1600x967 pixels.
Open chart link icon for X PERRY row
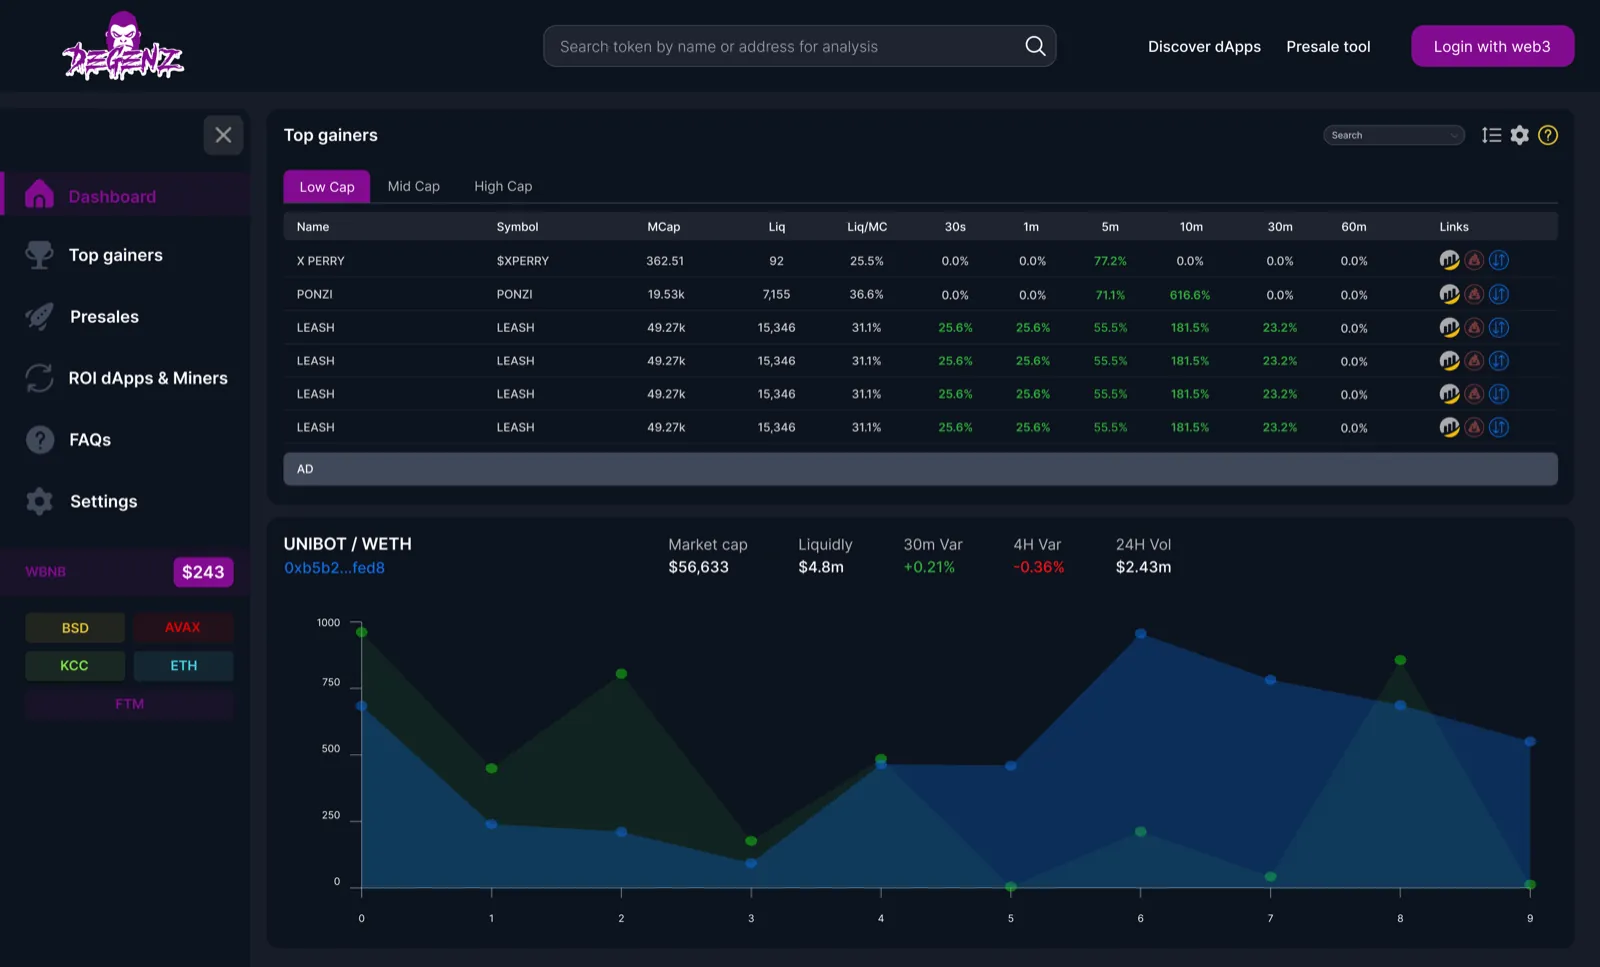(x=1449, y=260)
